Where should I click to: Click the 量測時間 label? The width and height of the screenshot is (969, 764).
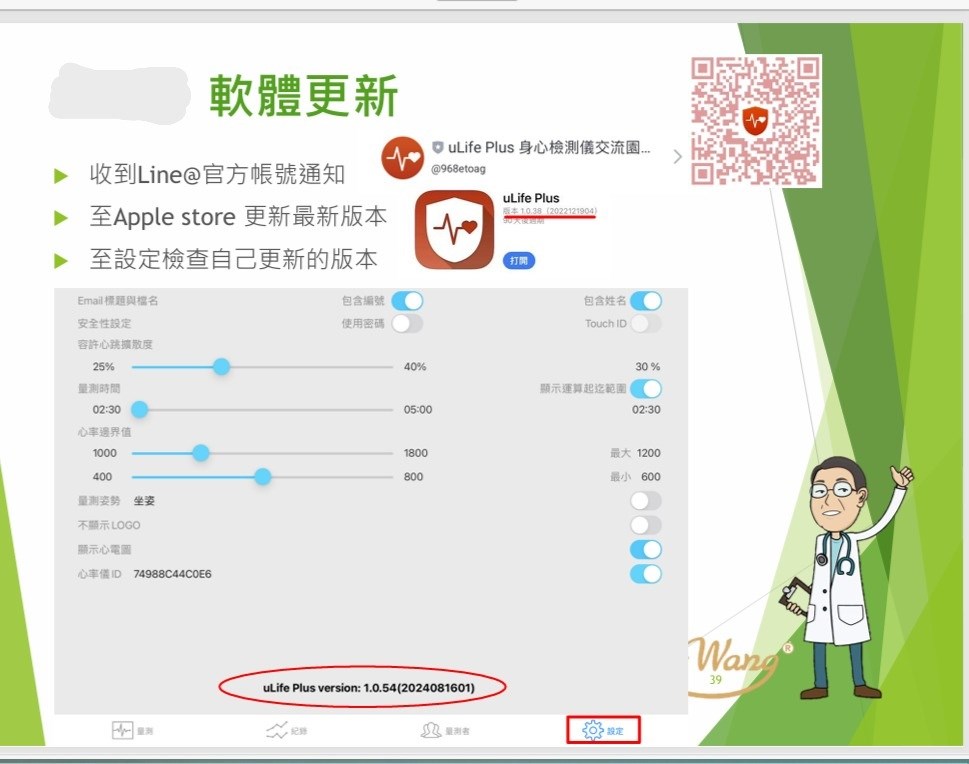click(x=99, y=388)
